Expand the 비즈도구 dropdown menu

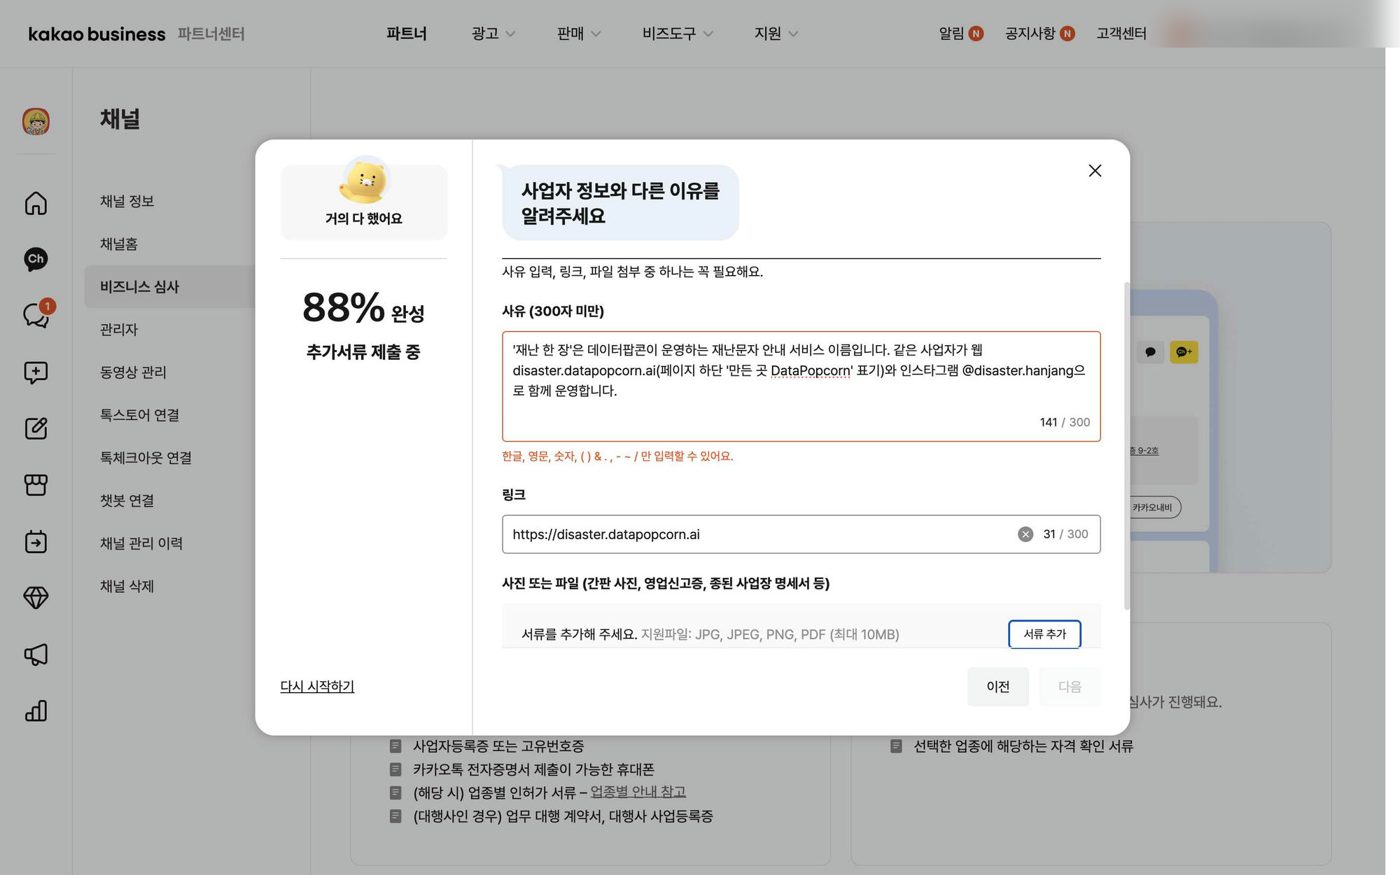click(x=678, y=34)
